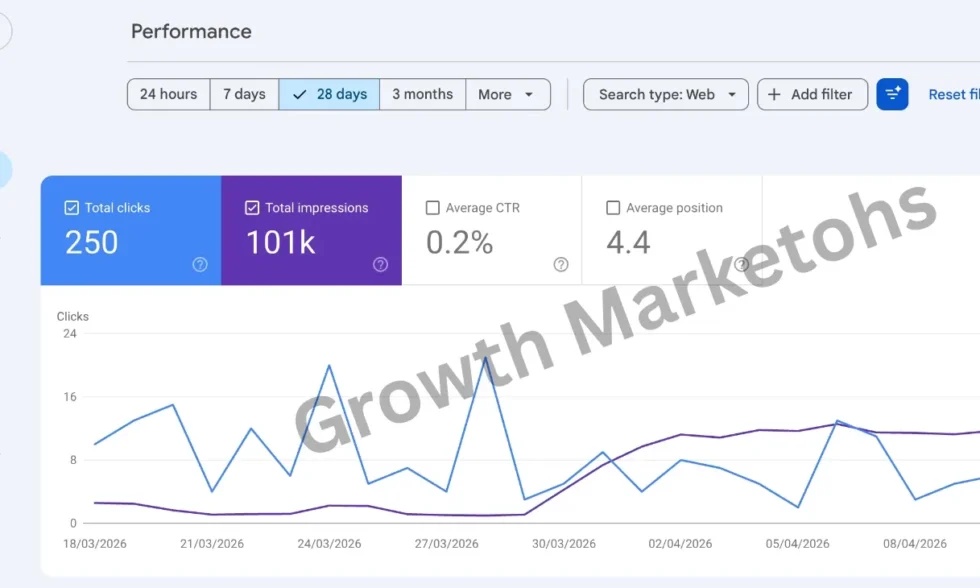Screen dimensions: 980x588
Task: Switch to the 3 months date range
Action: 423,93
